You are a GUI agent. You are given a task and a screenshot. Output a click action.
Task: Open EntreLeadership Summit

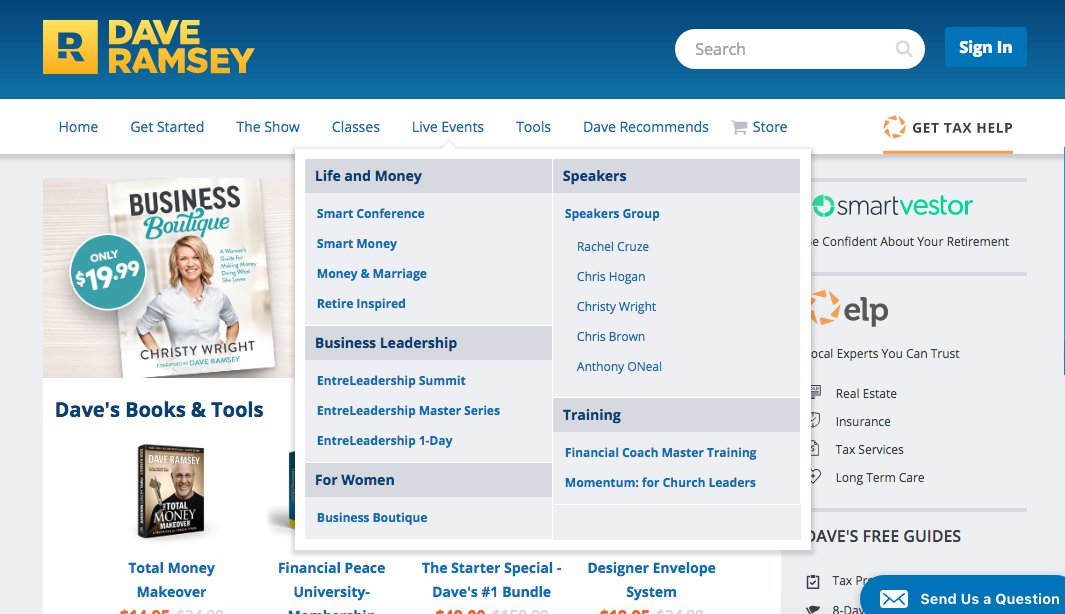pyautogui.click(x=391, y=380)
